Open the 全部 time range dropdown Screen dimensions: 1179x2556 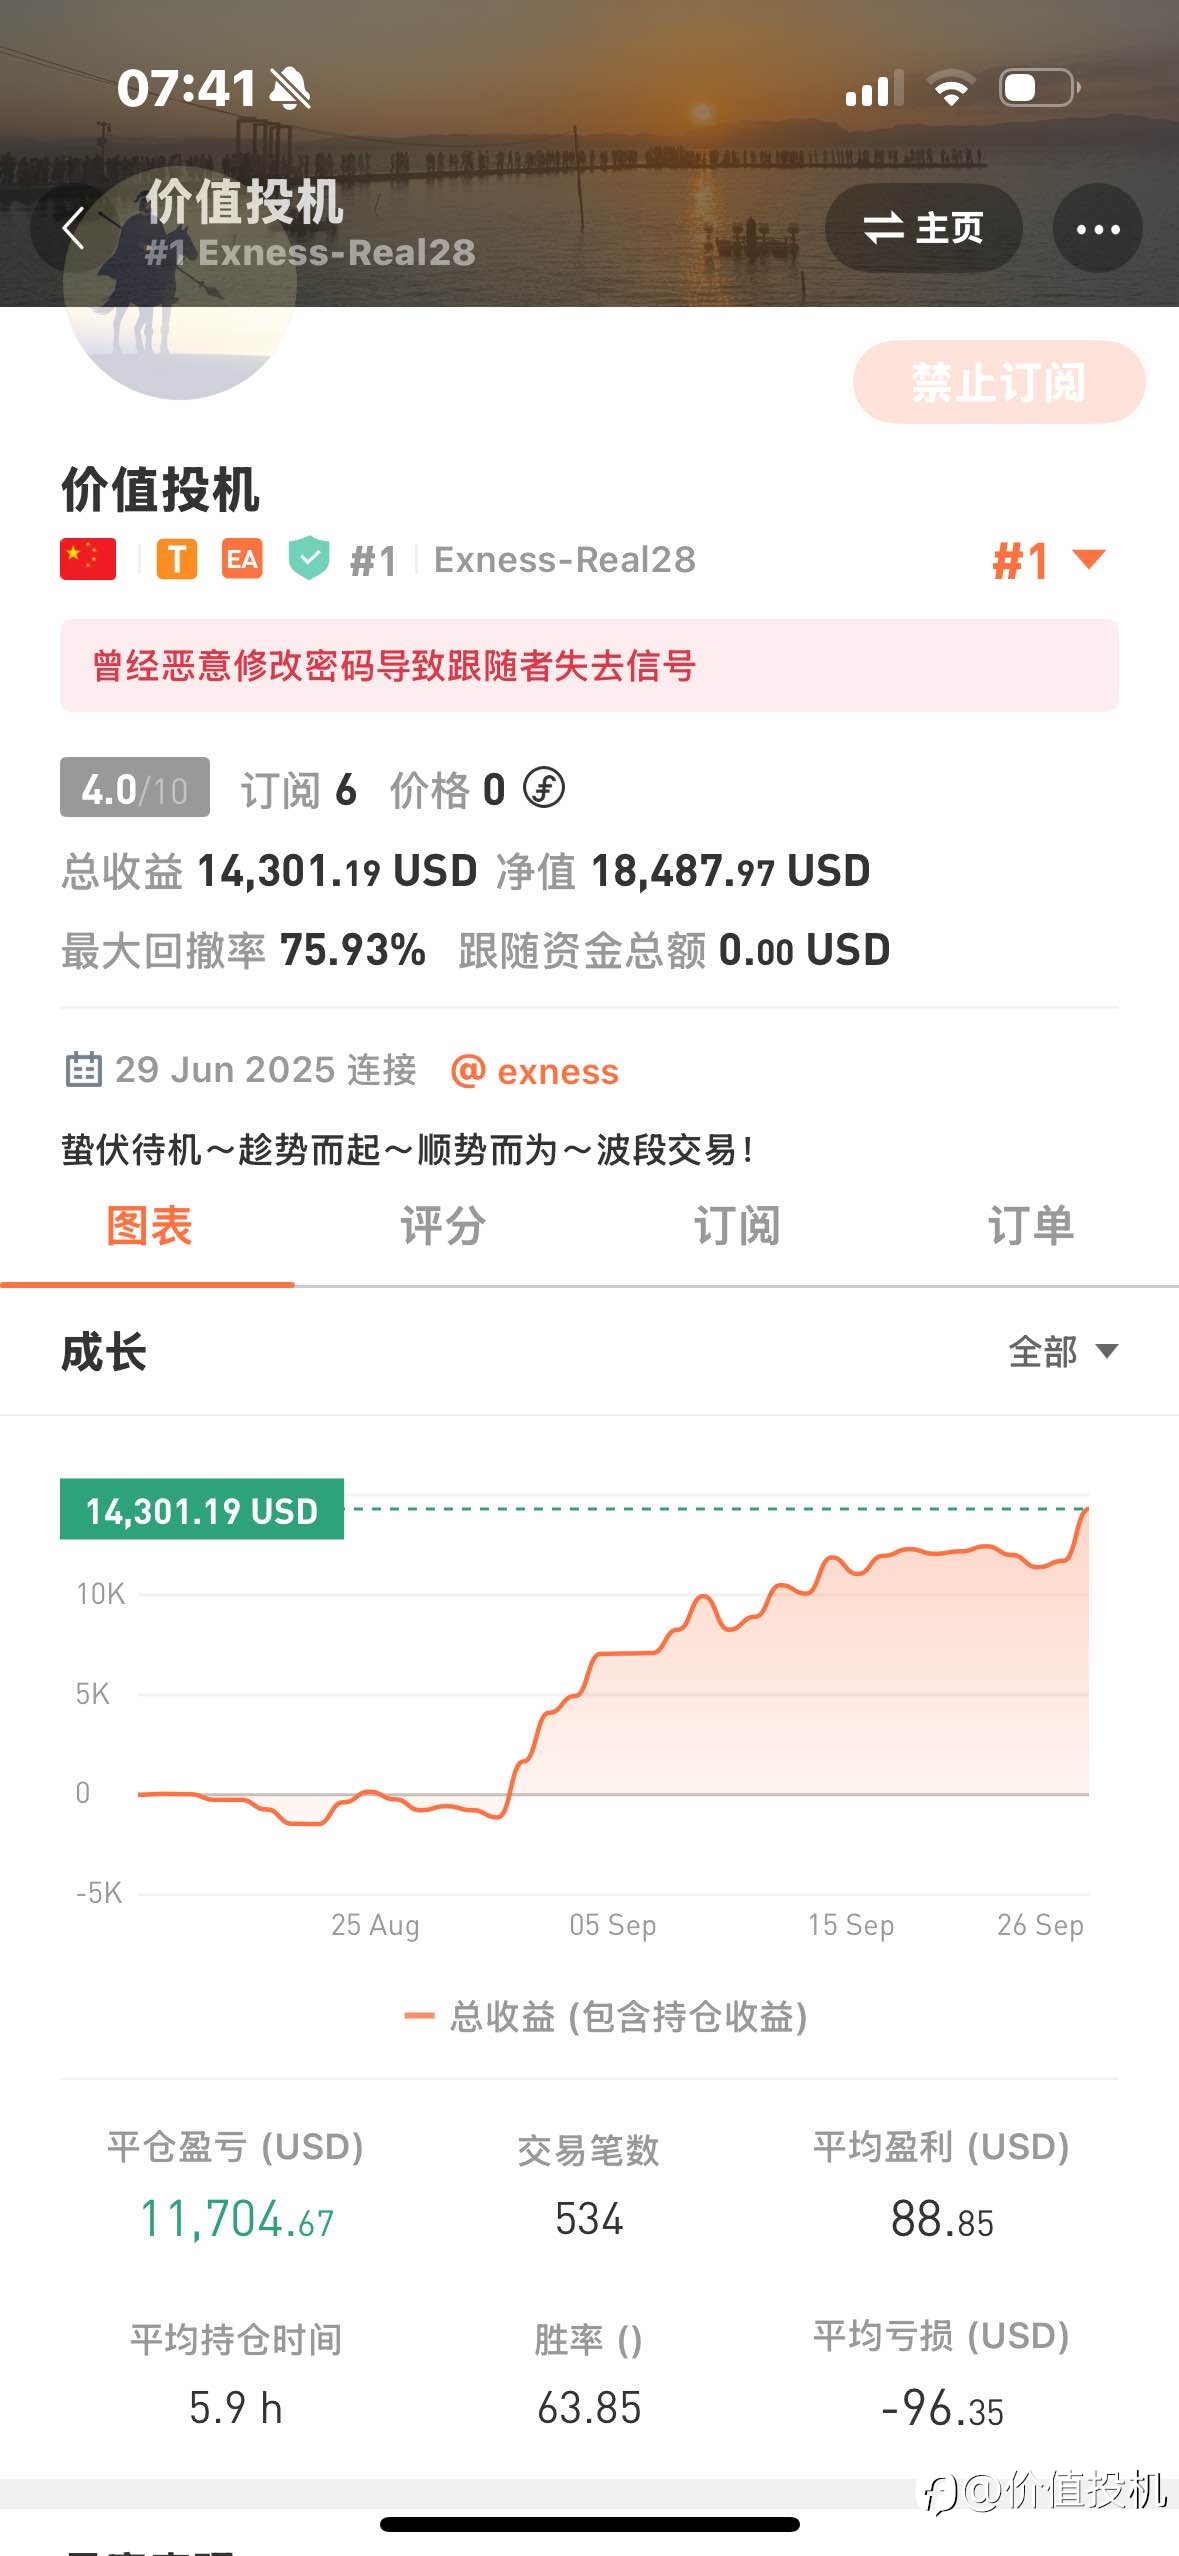point(1062,1352)
